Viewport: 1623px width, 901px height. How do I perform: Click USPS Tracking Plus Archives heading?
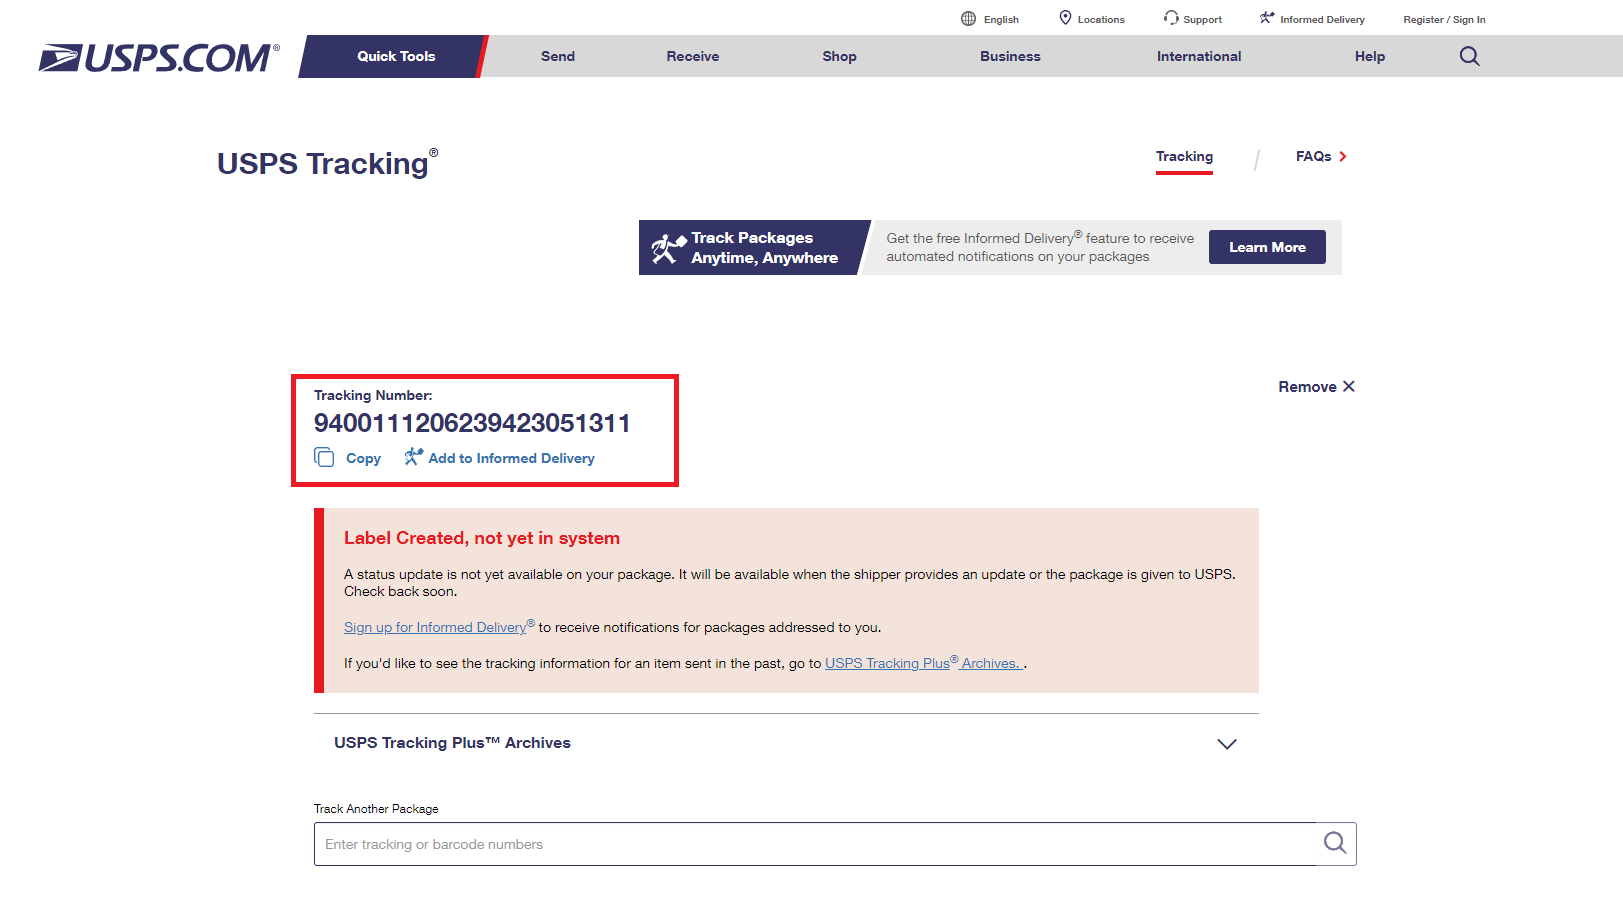click(452, 743)
